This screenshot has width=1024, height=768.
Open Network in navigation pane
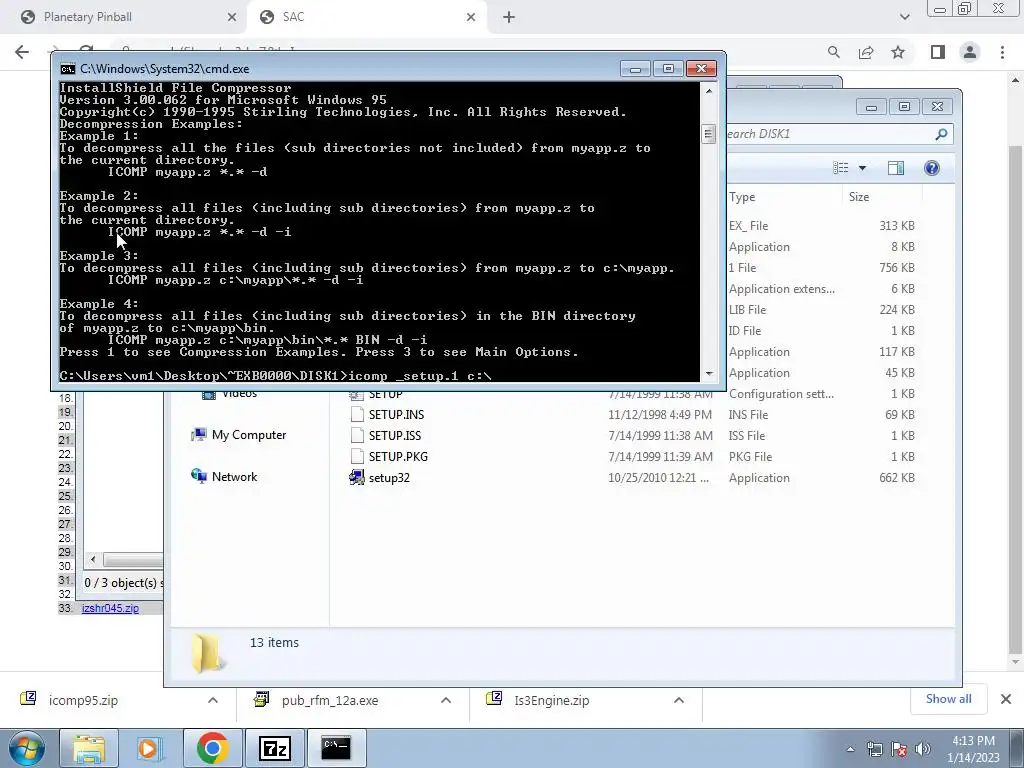coord(234,477)
